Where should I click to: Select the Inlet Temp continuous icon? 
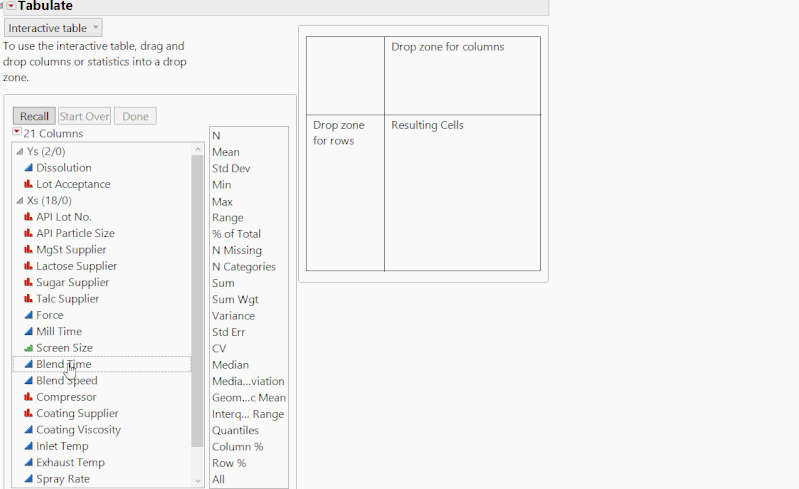coord(29,446)
